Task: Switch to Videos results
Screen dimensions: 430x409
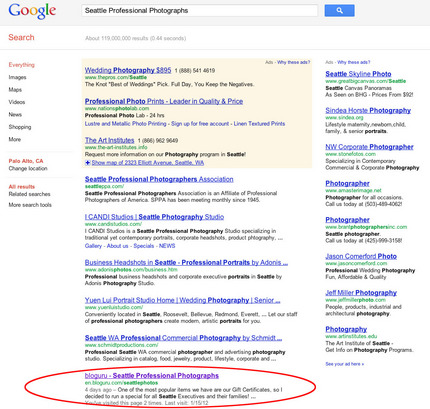Action: 17,102
